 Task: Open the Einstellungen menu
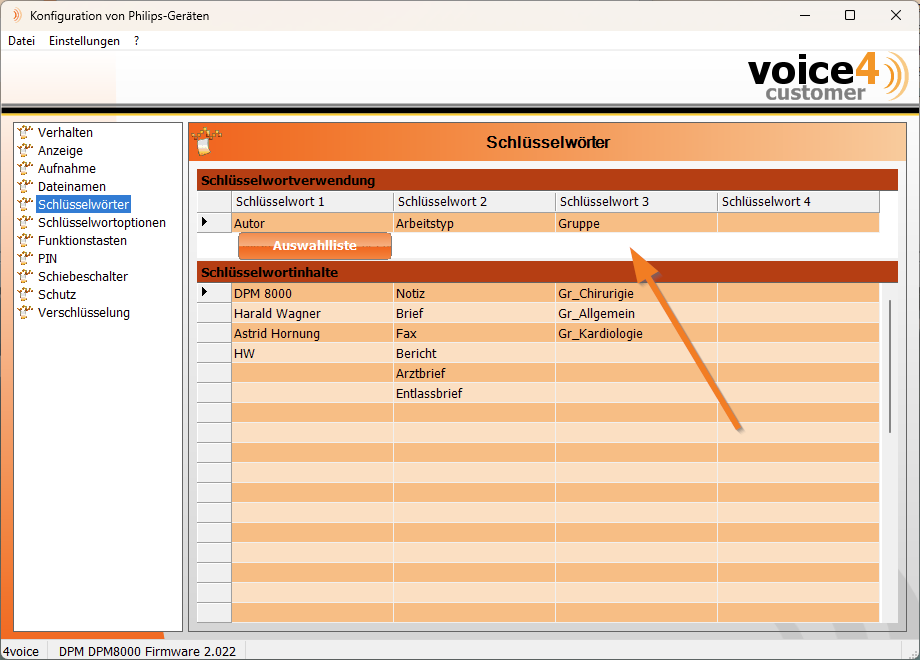pyautogui.click(x=84, y=40)
